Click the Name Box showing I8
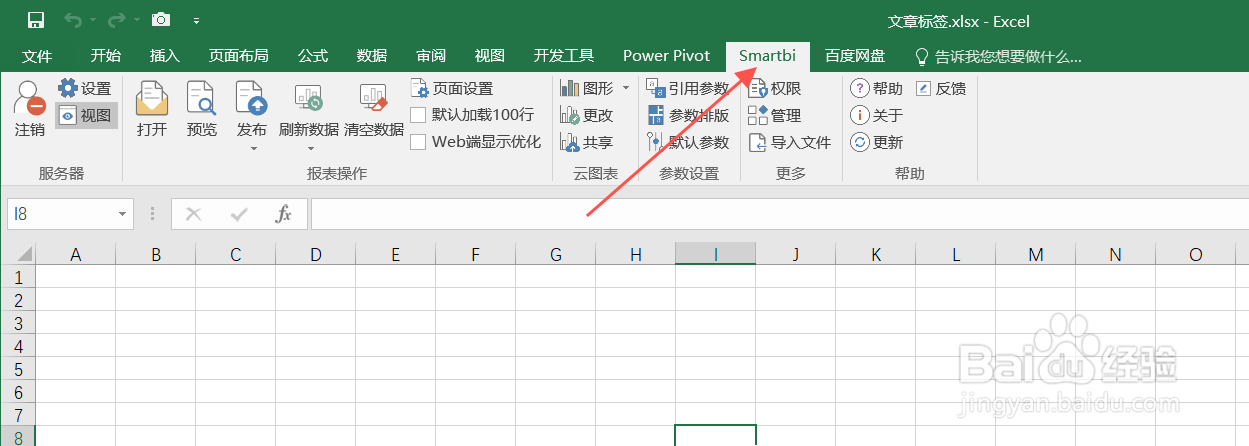 [x=62, y=213]
